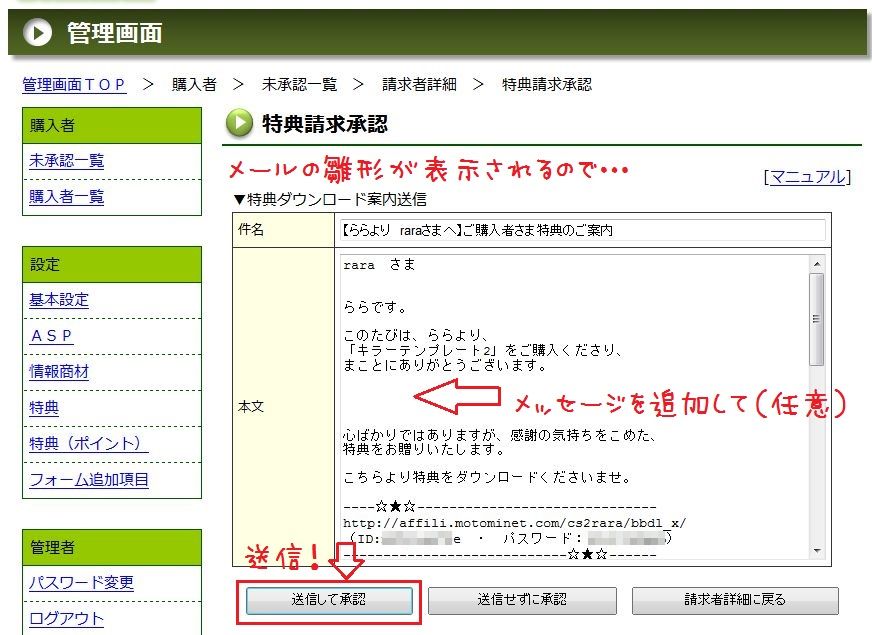Click the scroll-up arrow of the 本文 textarea
The height and width of the screenshot is (635, 872).
(817, 265)
